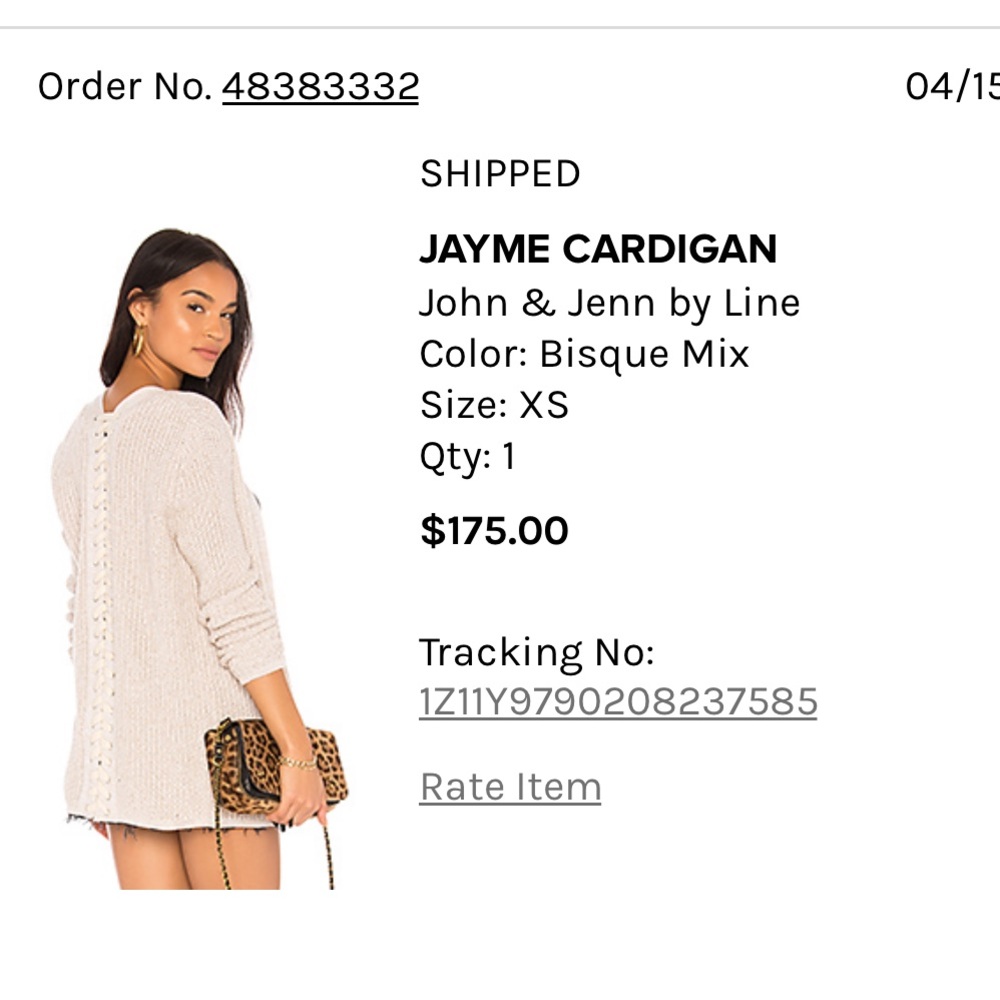Click the tracking number 1Z11Y9790208237585
Image resolution: width=1000 pixels, height=1000 pixels.
click(x=620, y=702)
